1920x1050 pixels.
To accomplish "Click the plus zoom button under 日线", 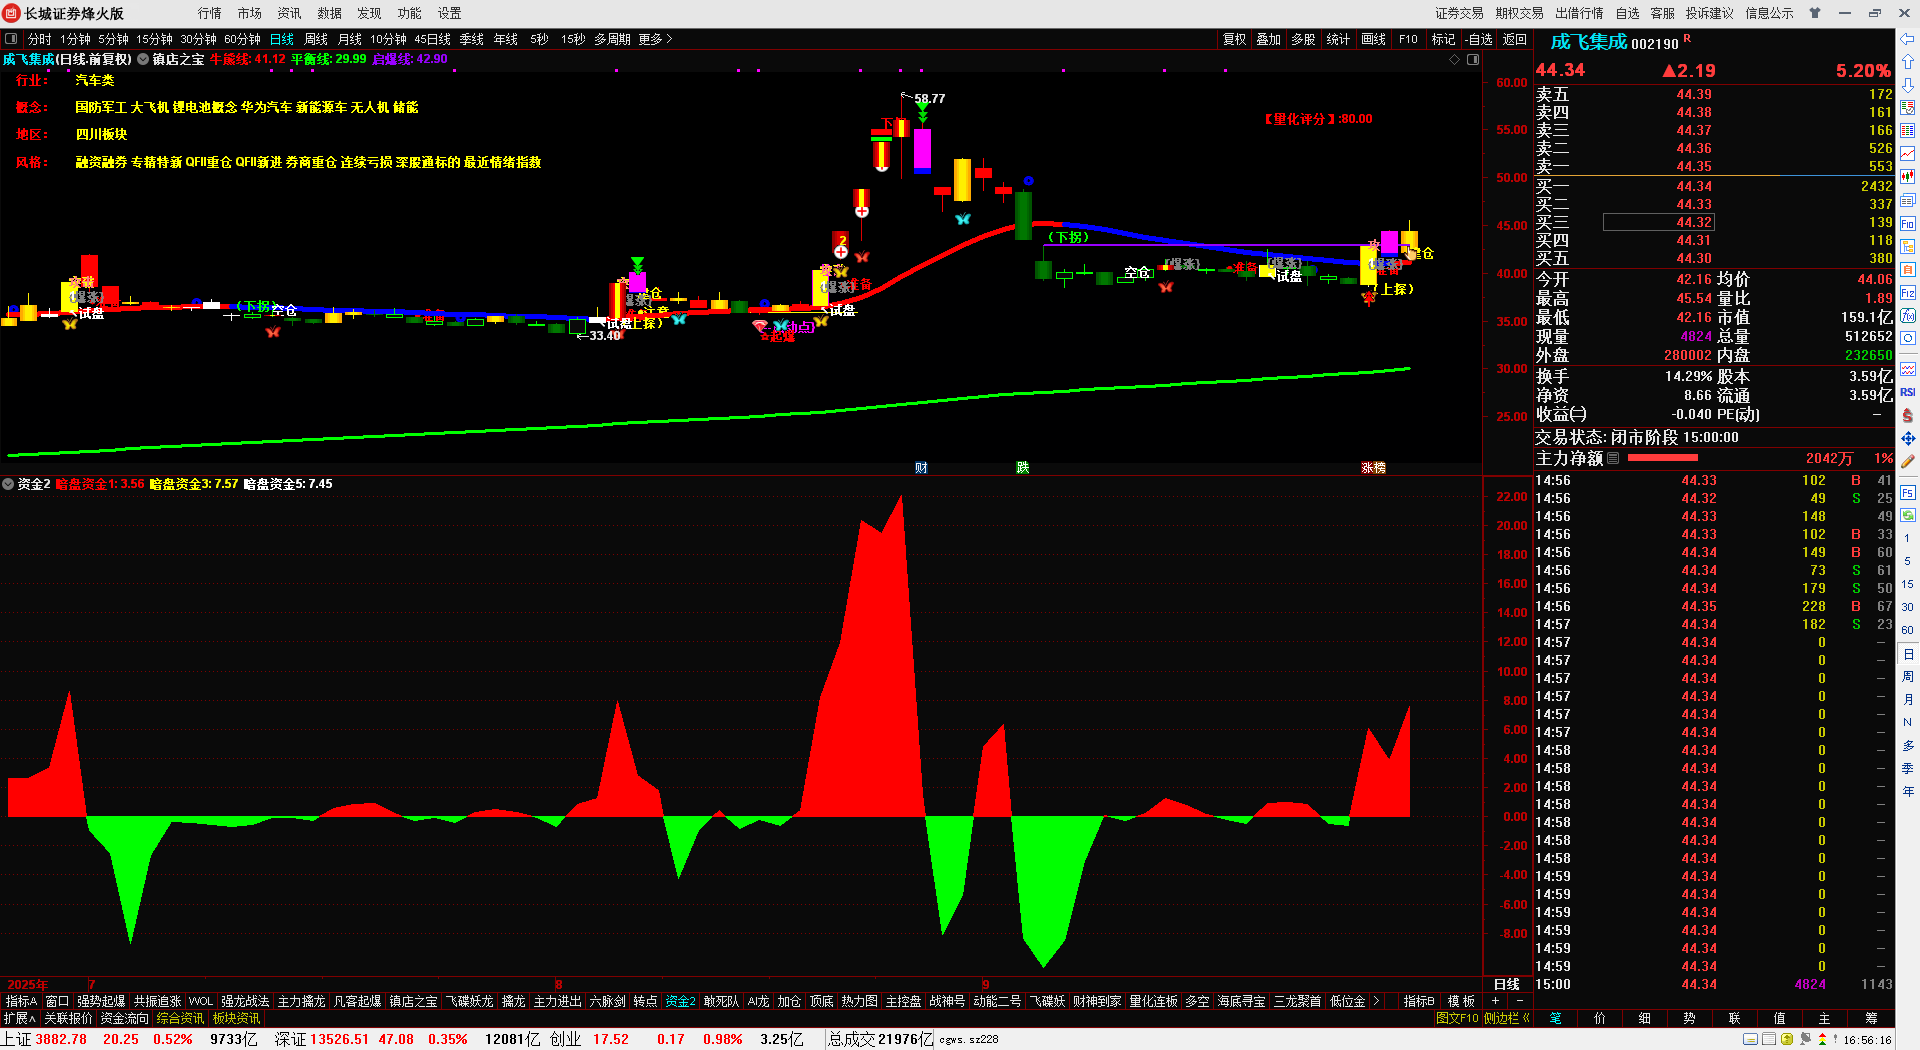I will pyautogui.click(x=1495, y=1001).
